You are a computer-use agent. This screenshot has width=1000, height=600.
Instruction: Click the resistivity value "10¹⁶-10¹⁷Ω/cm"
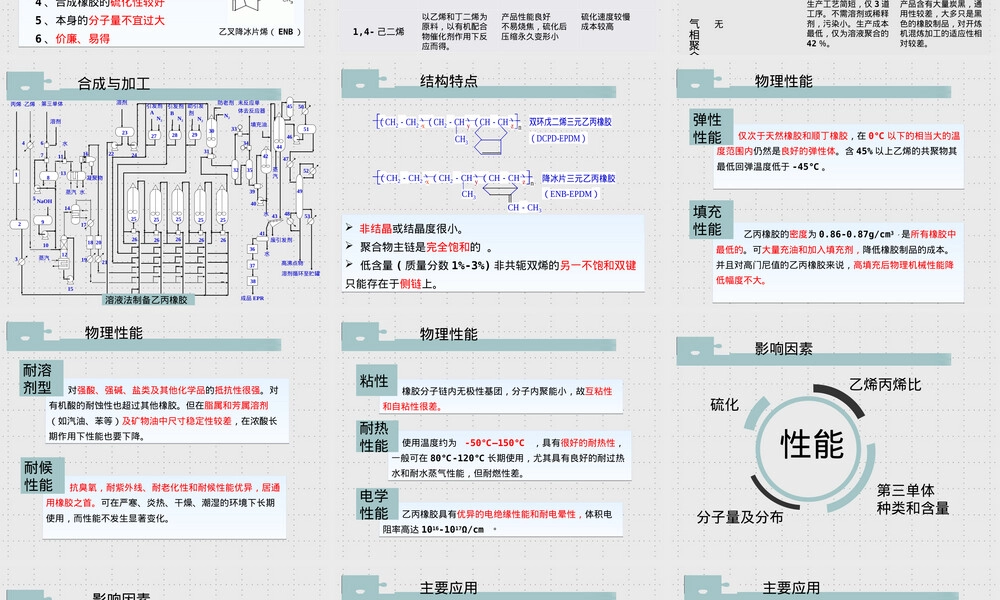coord(452,530)
